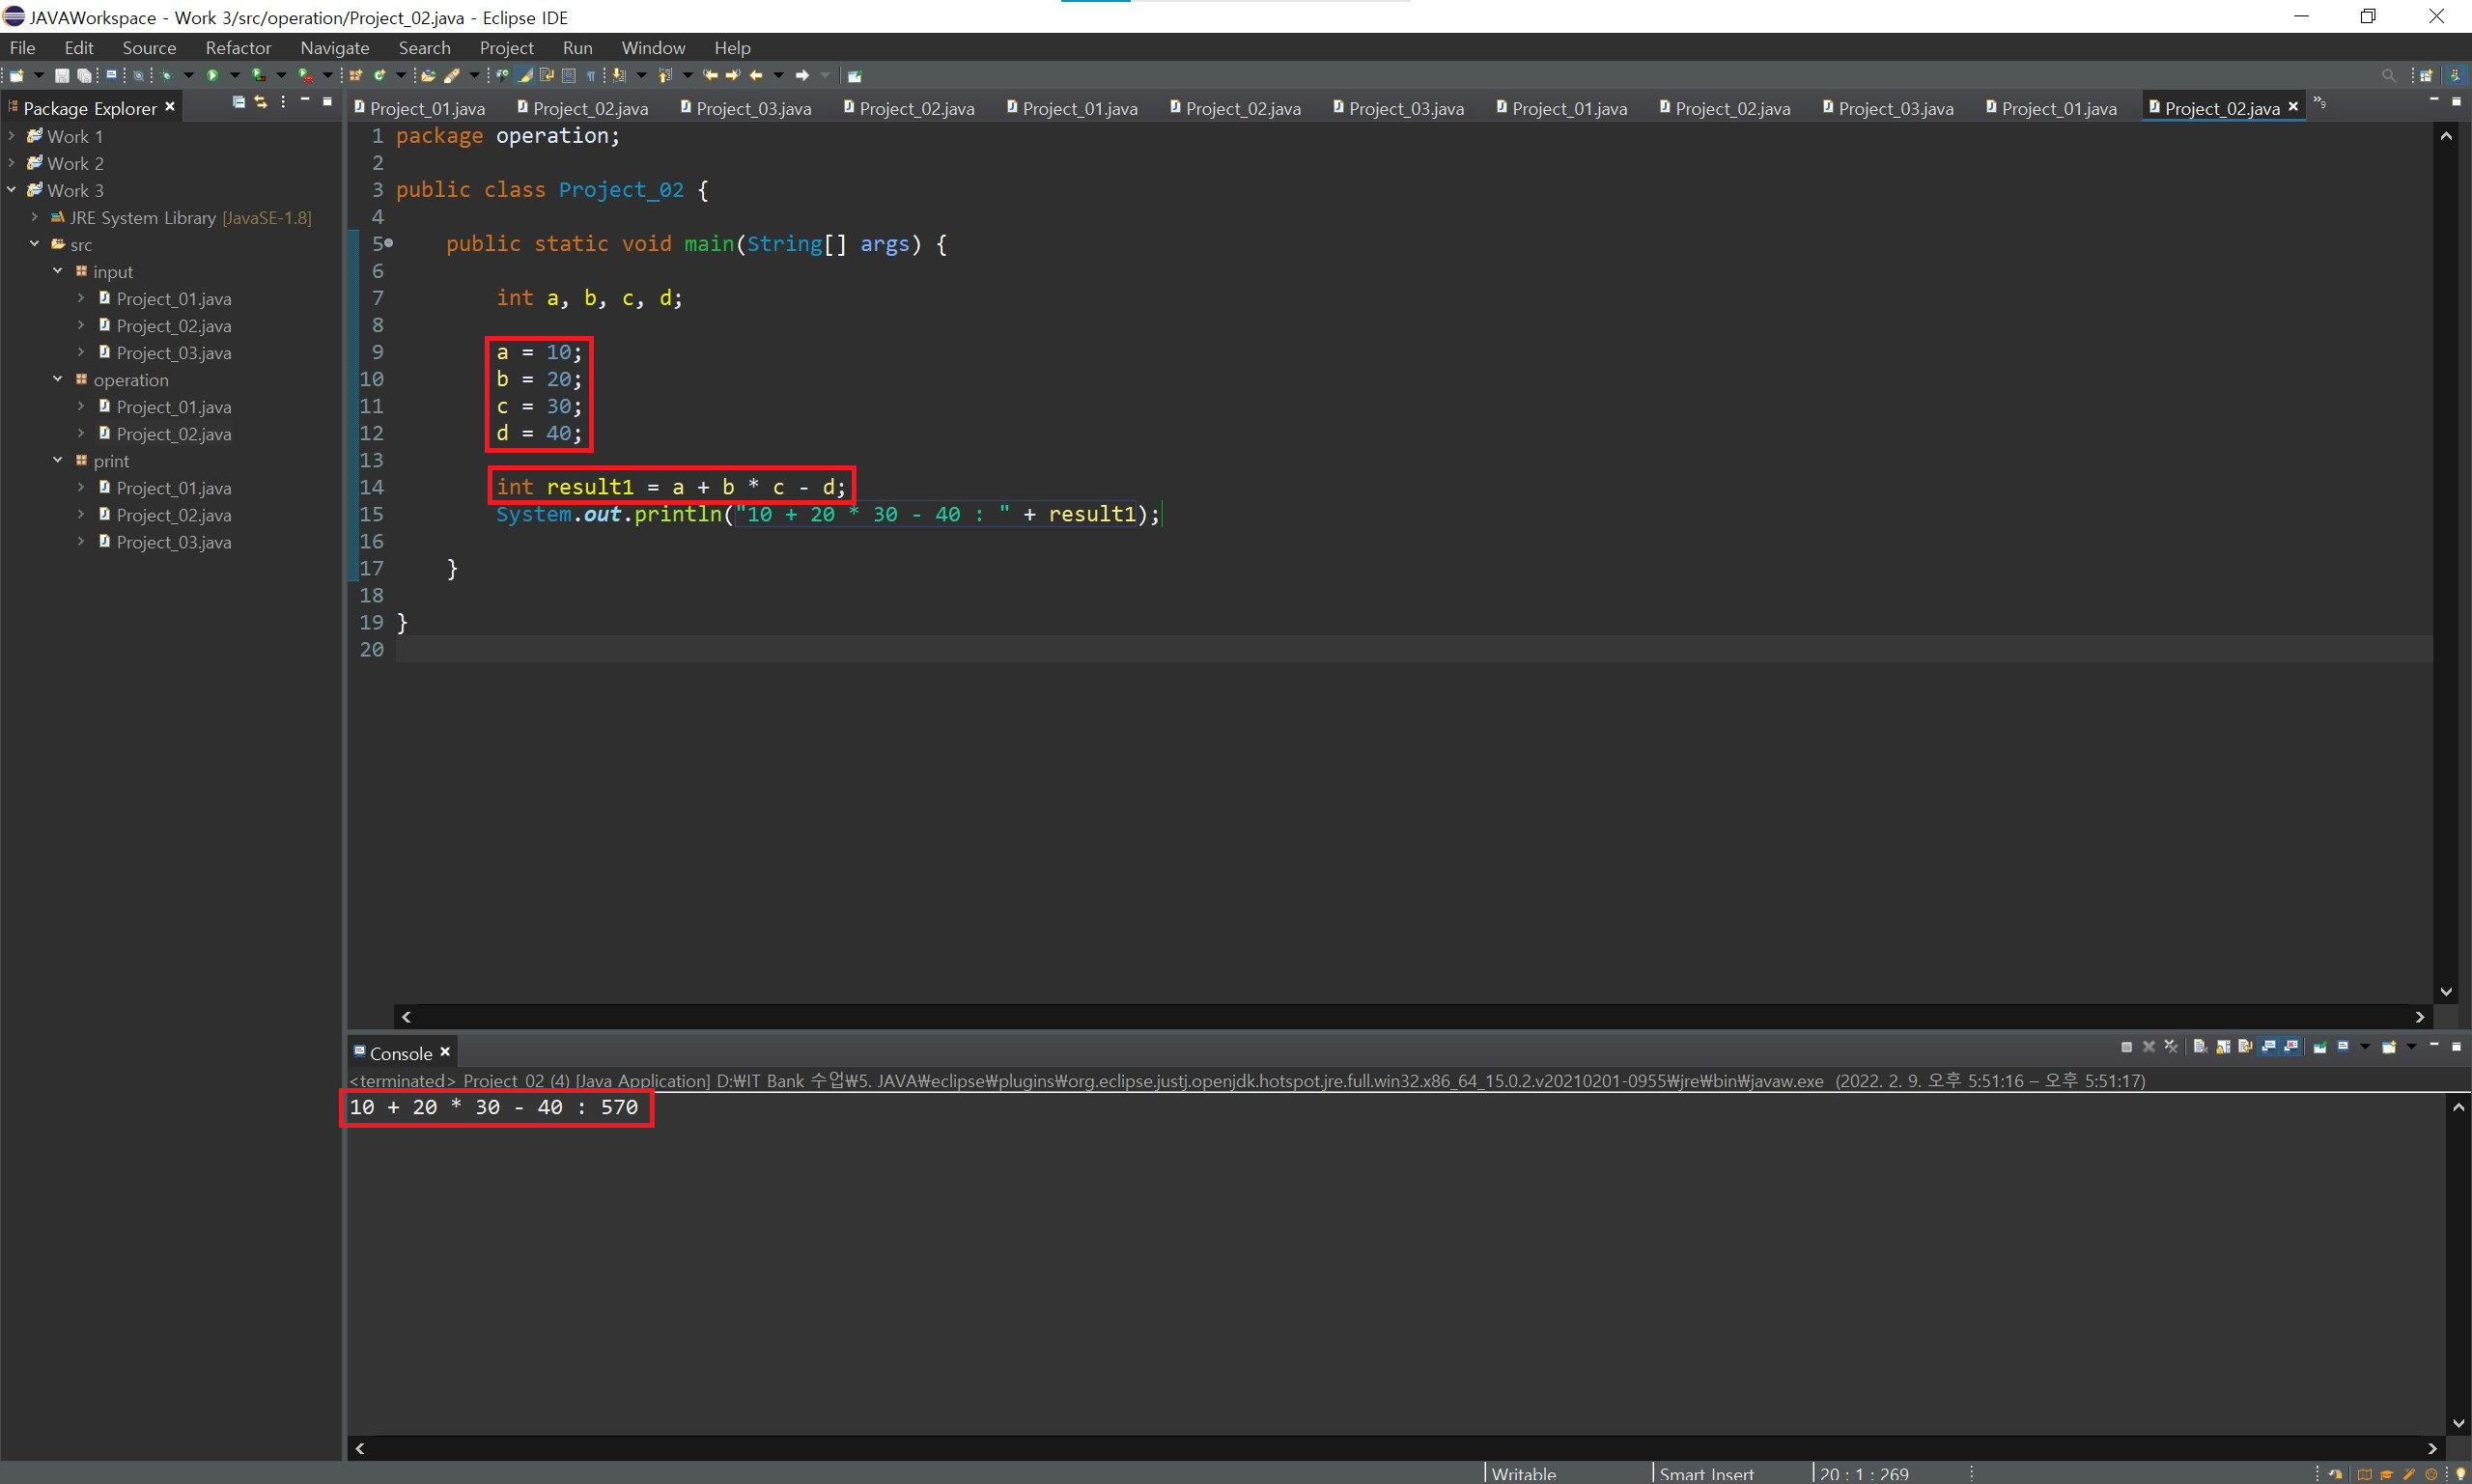Expand the Work 1 project tree
This screenshot has height=1484, width=2472.
tap(12, 136)
